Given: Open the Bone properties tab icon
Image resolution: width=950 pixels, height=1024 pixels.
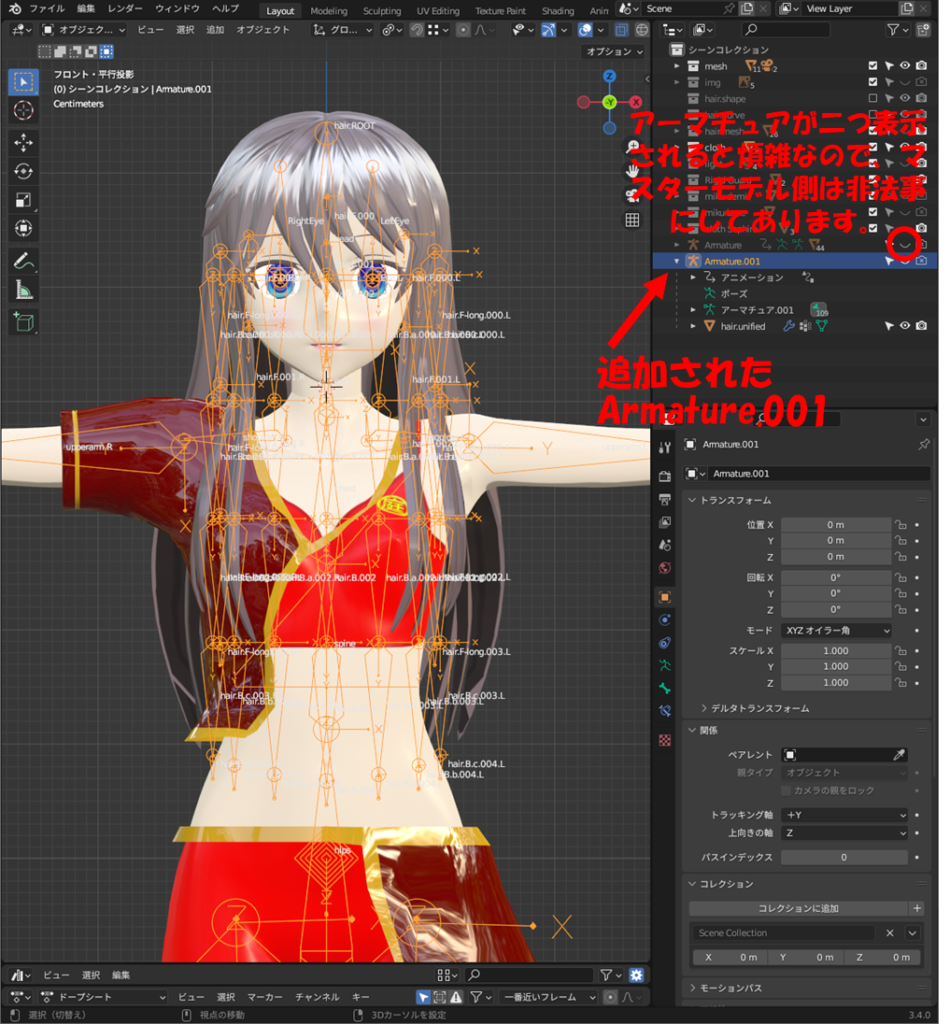Looking at the screenshot, I should [665, 688].
